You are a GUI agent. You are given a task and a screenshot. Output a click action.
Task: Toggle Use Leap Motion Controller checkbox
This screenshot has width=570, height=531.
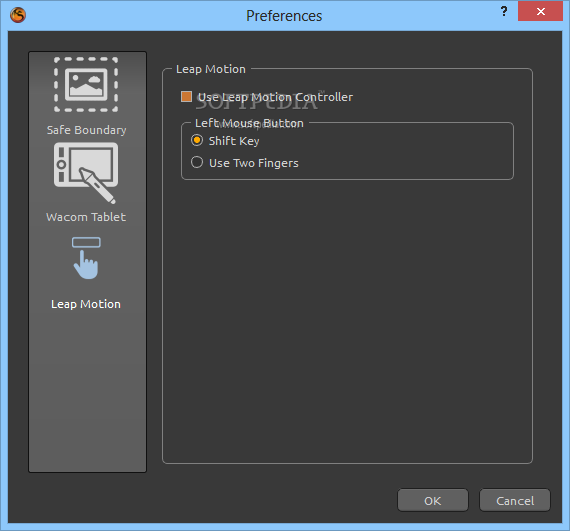pyautogui.click(x=186, y=97)
